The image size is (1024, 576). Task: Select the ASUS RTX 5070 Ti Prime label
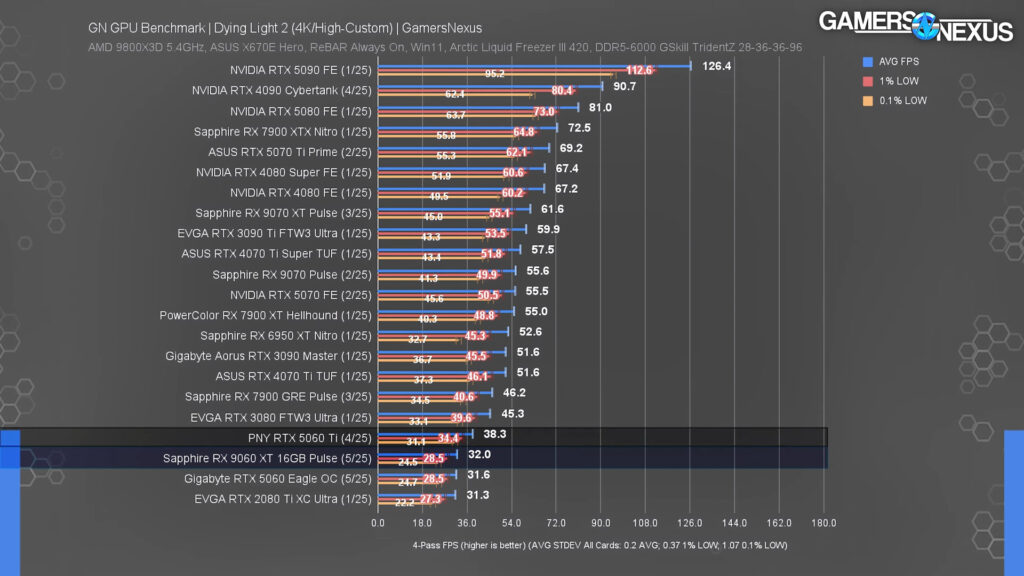click(290, 152)
